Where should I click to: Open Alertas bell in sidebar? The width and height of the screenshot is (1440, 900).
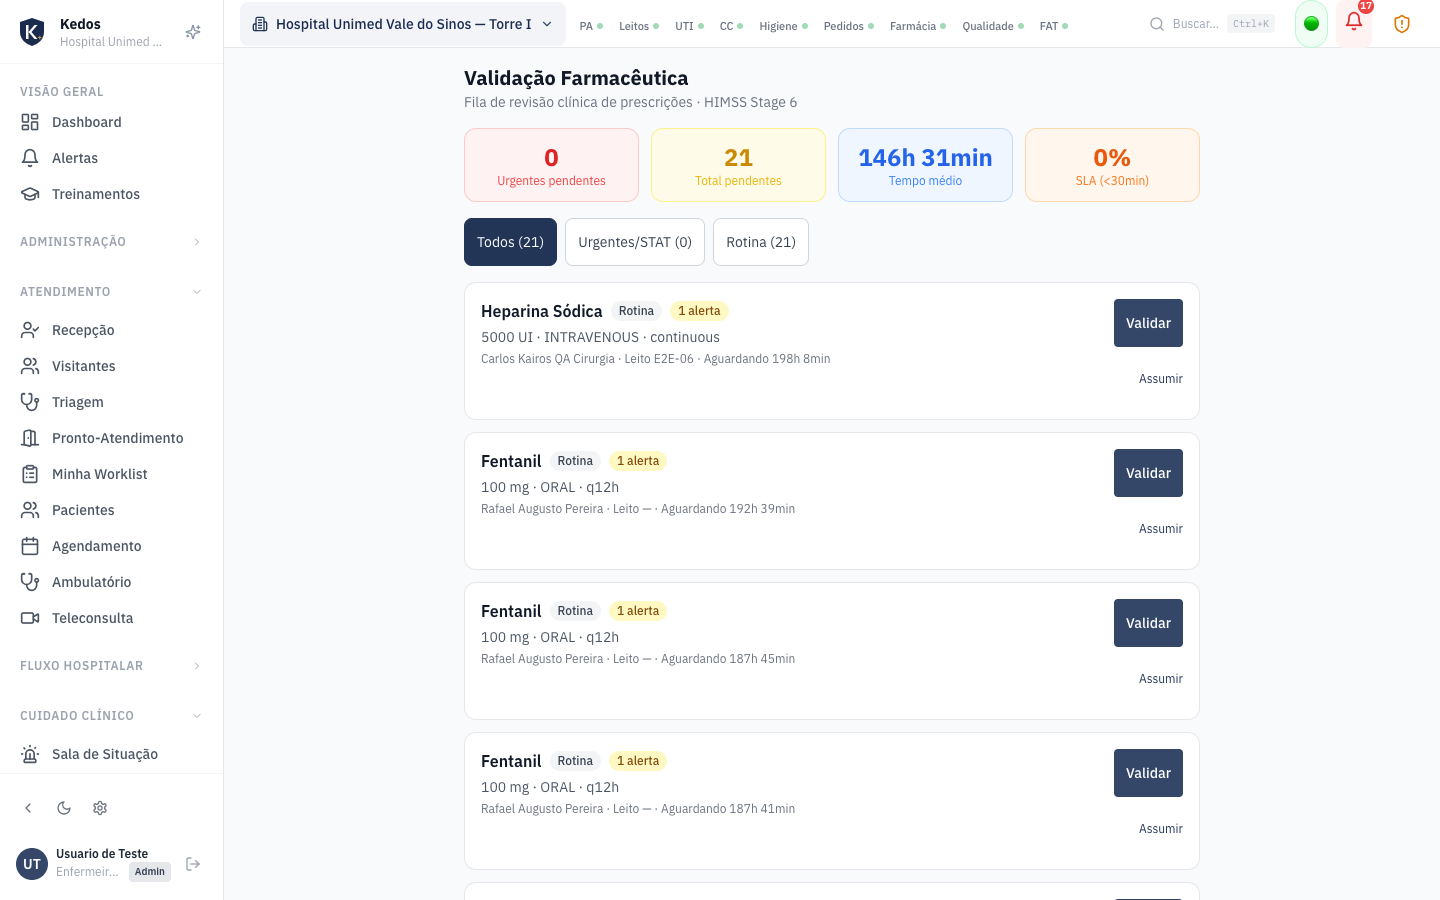(x=111, y=158)
